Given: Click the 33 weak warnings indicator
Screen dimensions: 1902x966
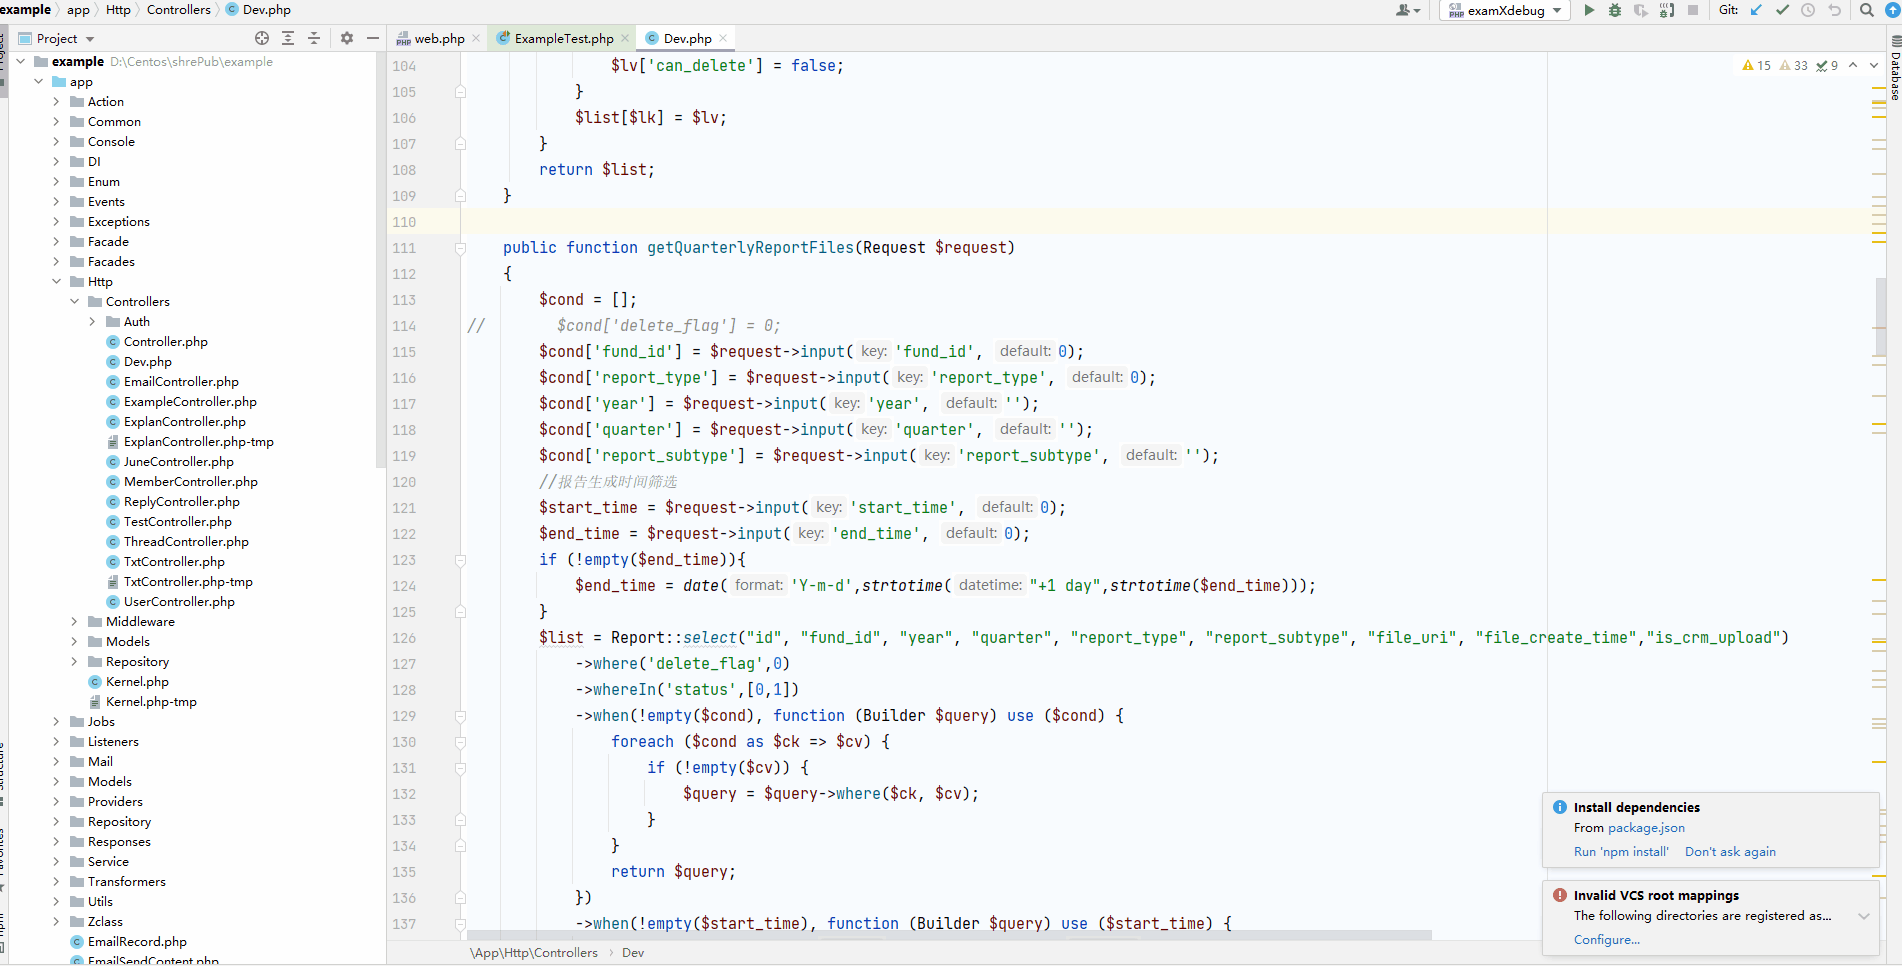Looking at the screenshot, I should (1794, 65).
